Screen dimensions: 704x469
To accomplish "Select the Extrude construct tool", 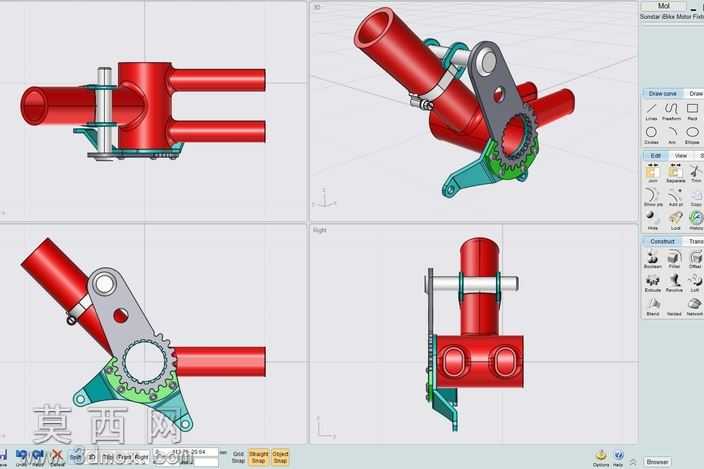I will pyautogui.click(x=652, y=283).
